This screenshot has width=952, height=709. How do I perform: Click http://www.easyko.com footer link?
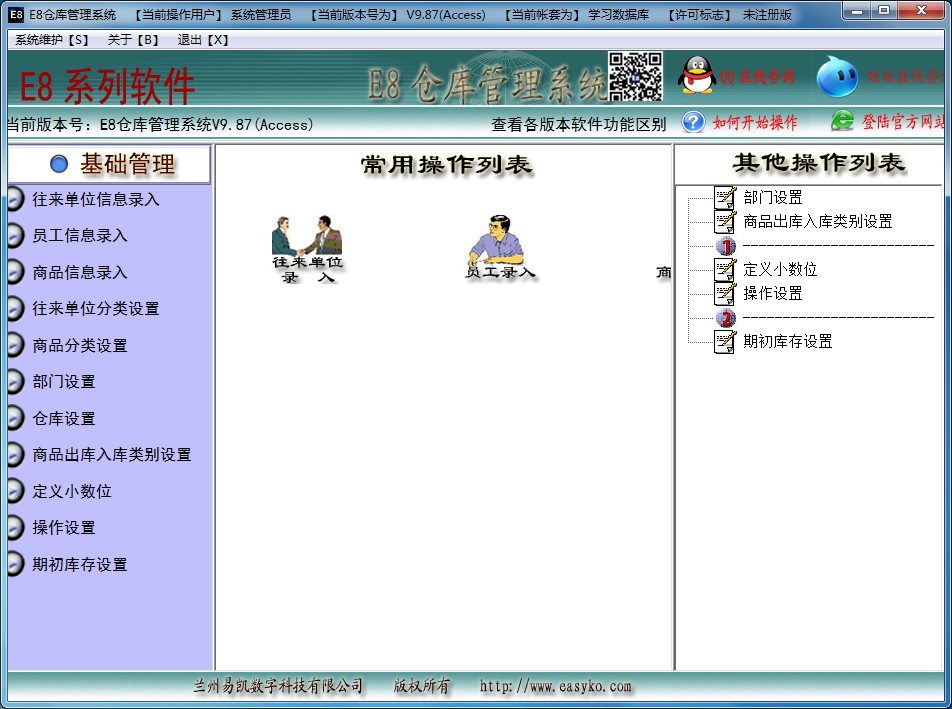tap(556, 687)
